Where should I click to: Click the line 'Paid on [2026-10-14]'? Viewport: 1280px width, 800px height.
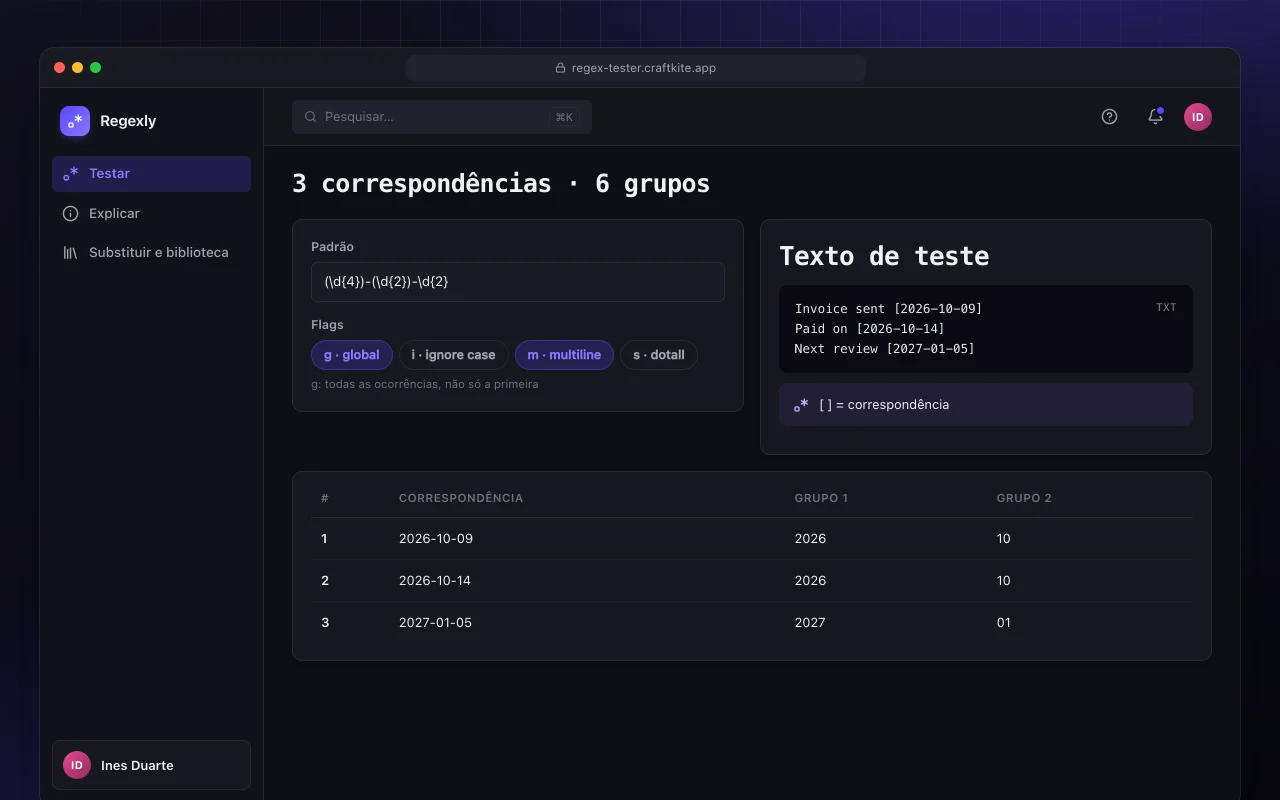tap(869, 328)
